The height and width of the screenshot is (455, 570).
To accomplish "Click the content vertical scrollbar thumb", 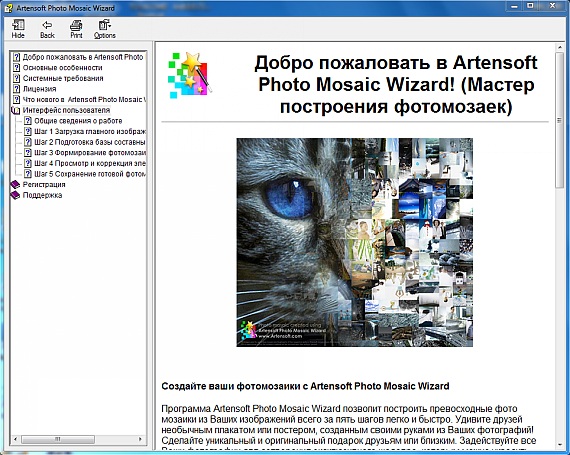I will [x=559, y=120].
